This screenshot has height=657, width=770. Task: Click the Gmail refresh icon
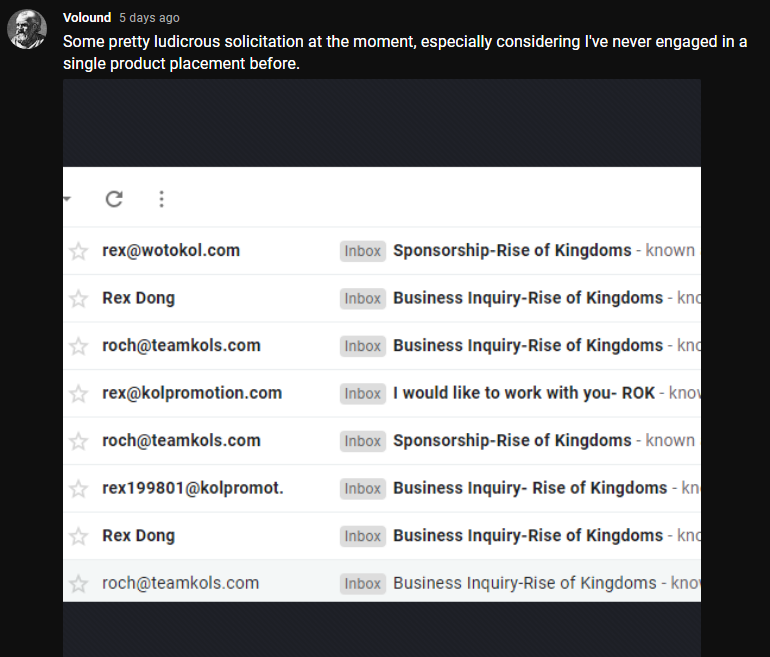click(114, 199)
